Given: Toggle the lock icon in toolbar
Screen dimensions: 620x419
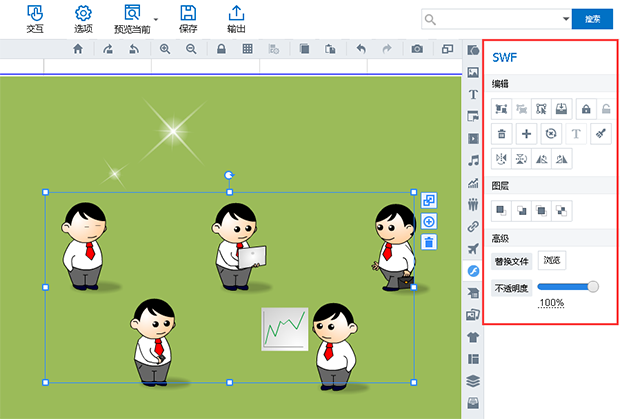Looking at the screenshot, I should click(x=221, y=49).
